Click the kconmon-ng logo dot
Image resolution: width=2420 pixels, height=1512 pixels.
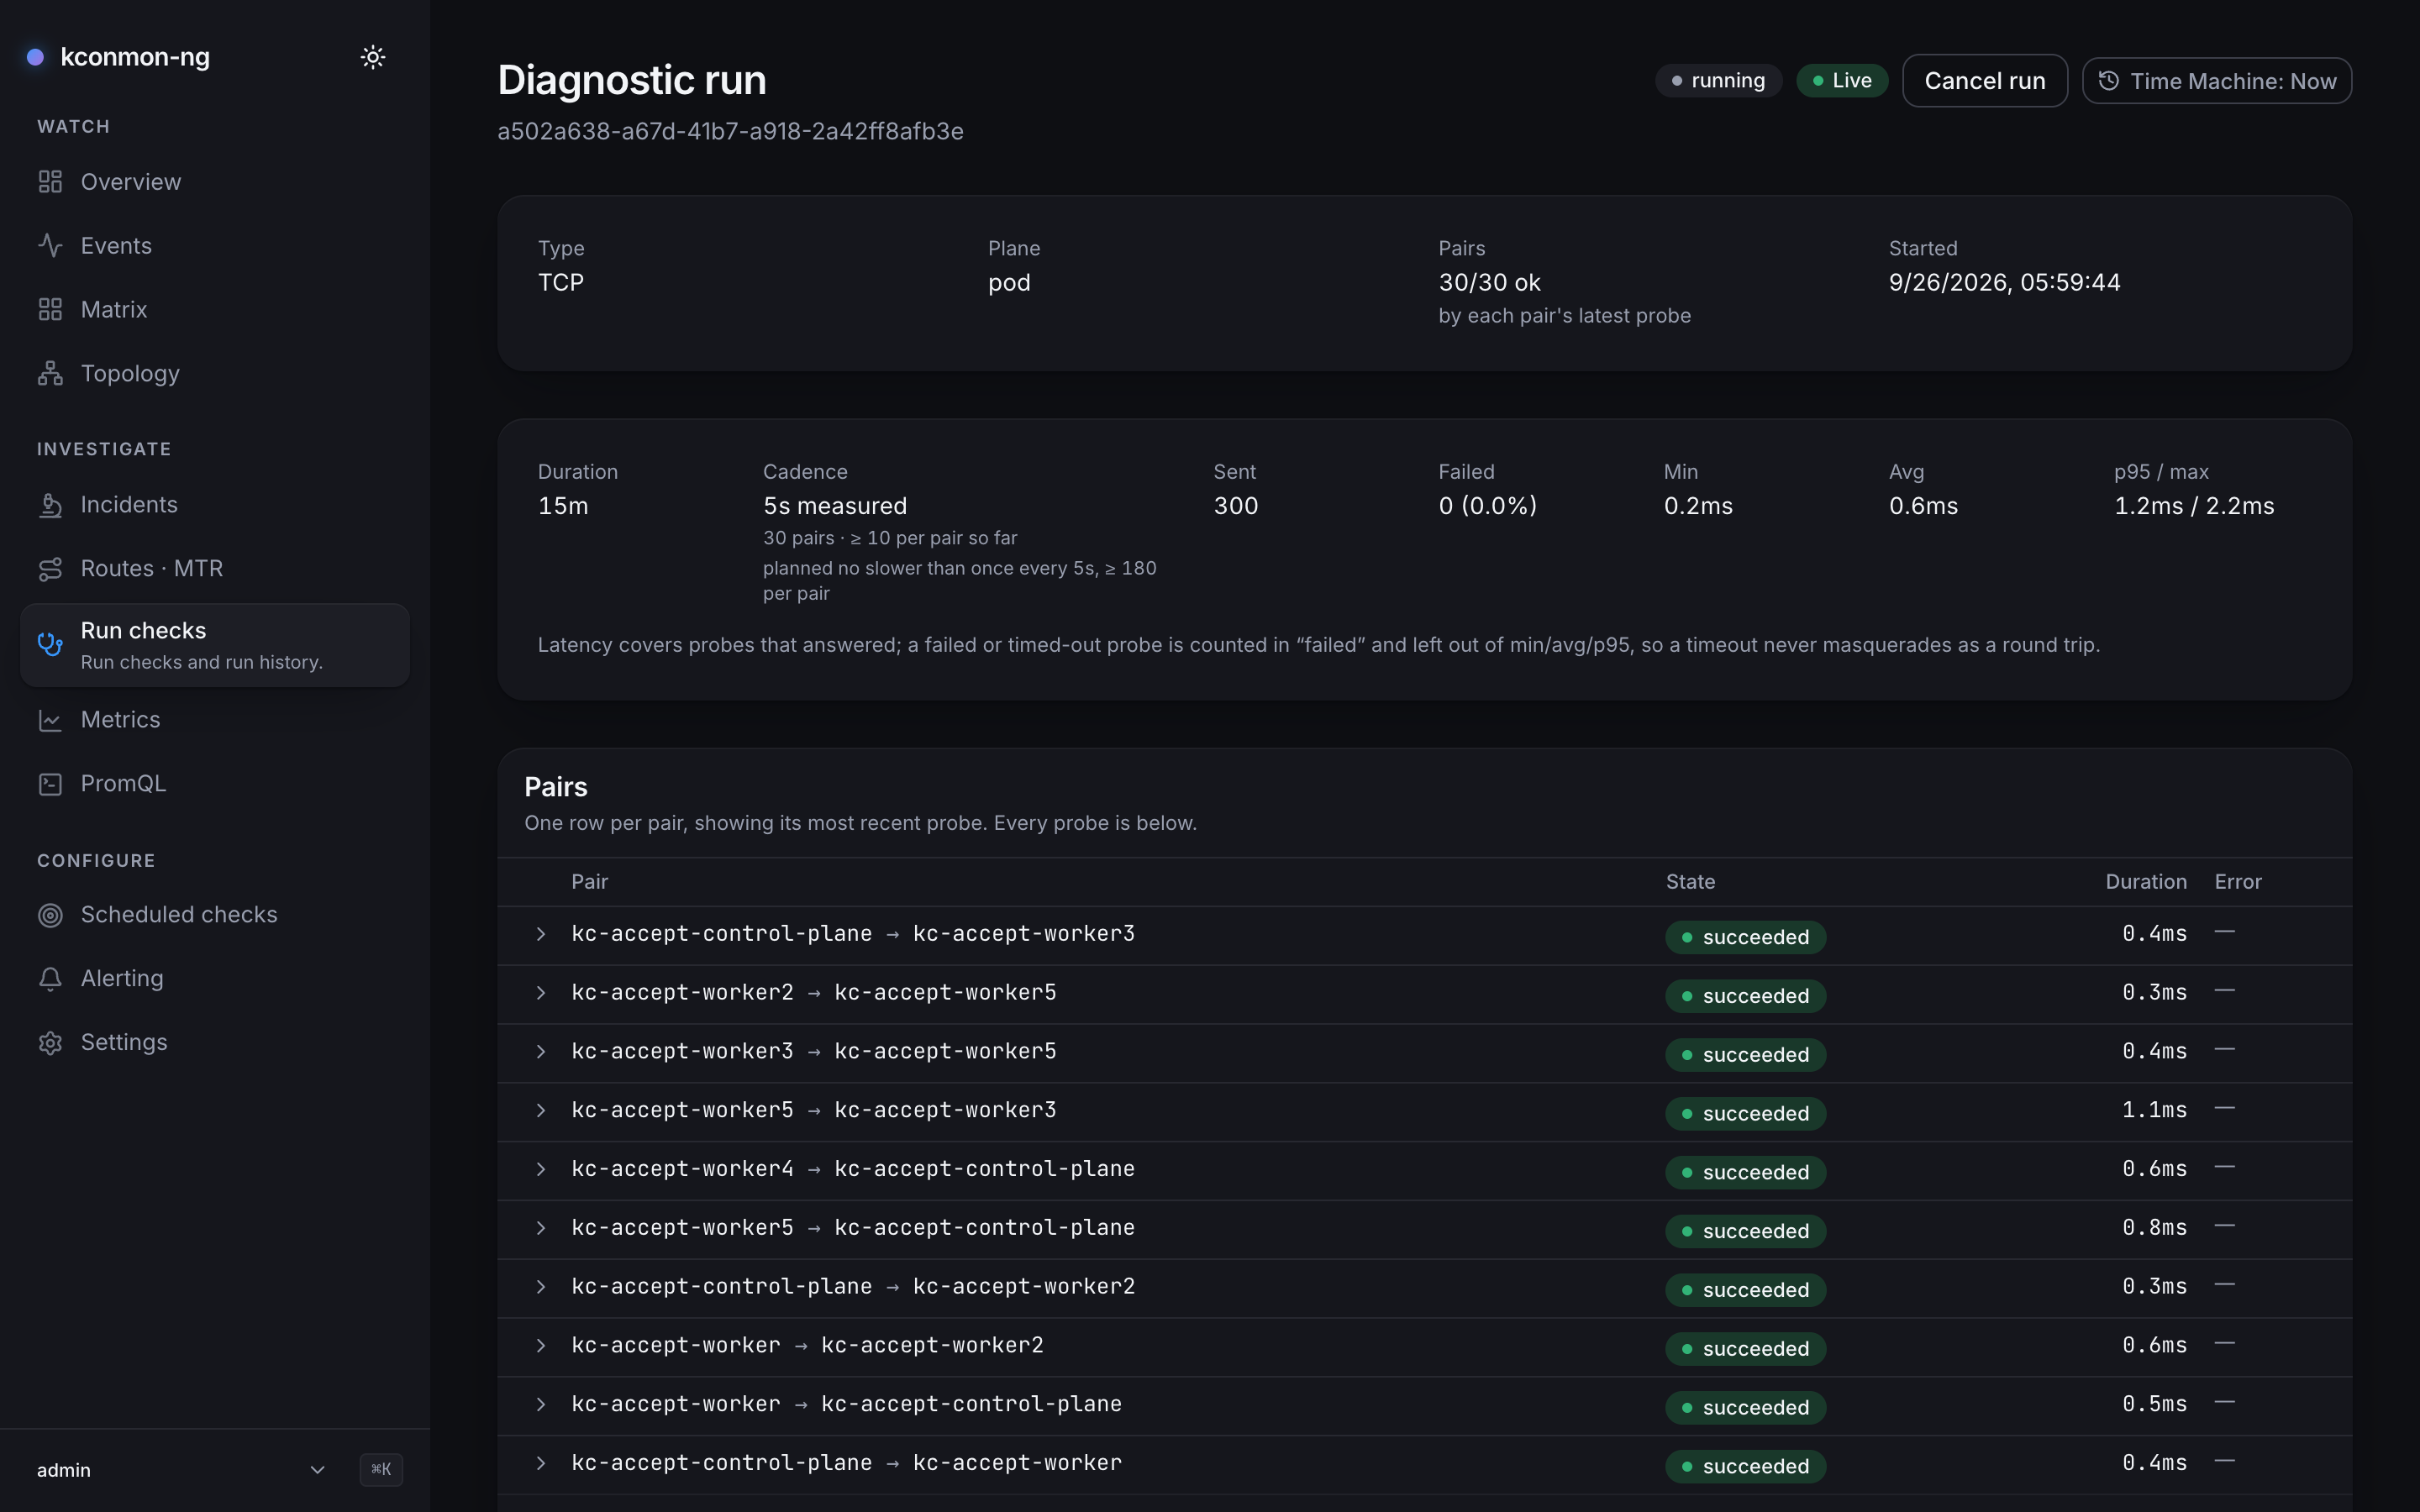point(35,57)
